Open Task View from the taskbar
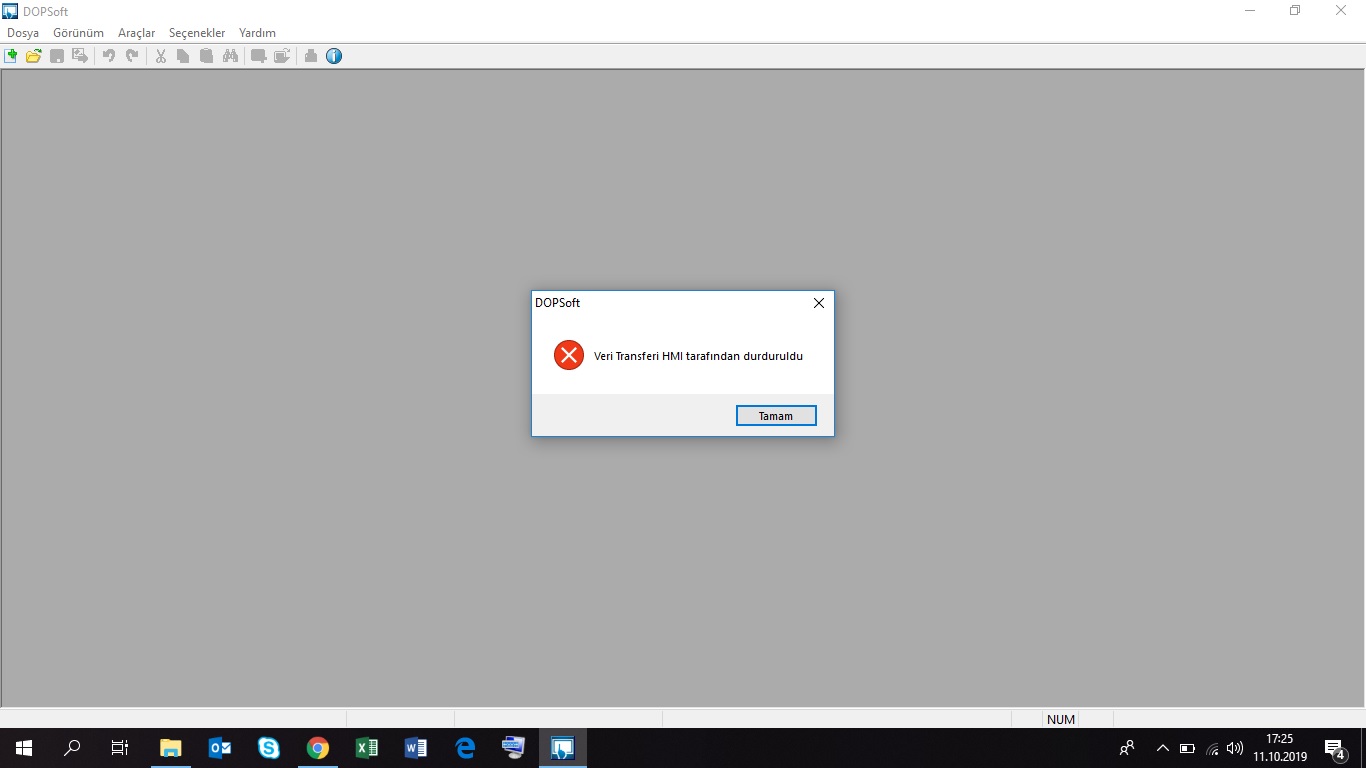The height and width of the screenshot is (768, 1366). pyautogui.click(x=120, y=748)
